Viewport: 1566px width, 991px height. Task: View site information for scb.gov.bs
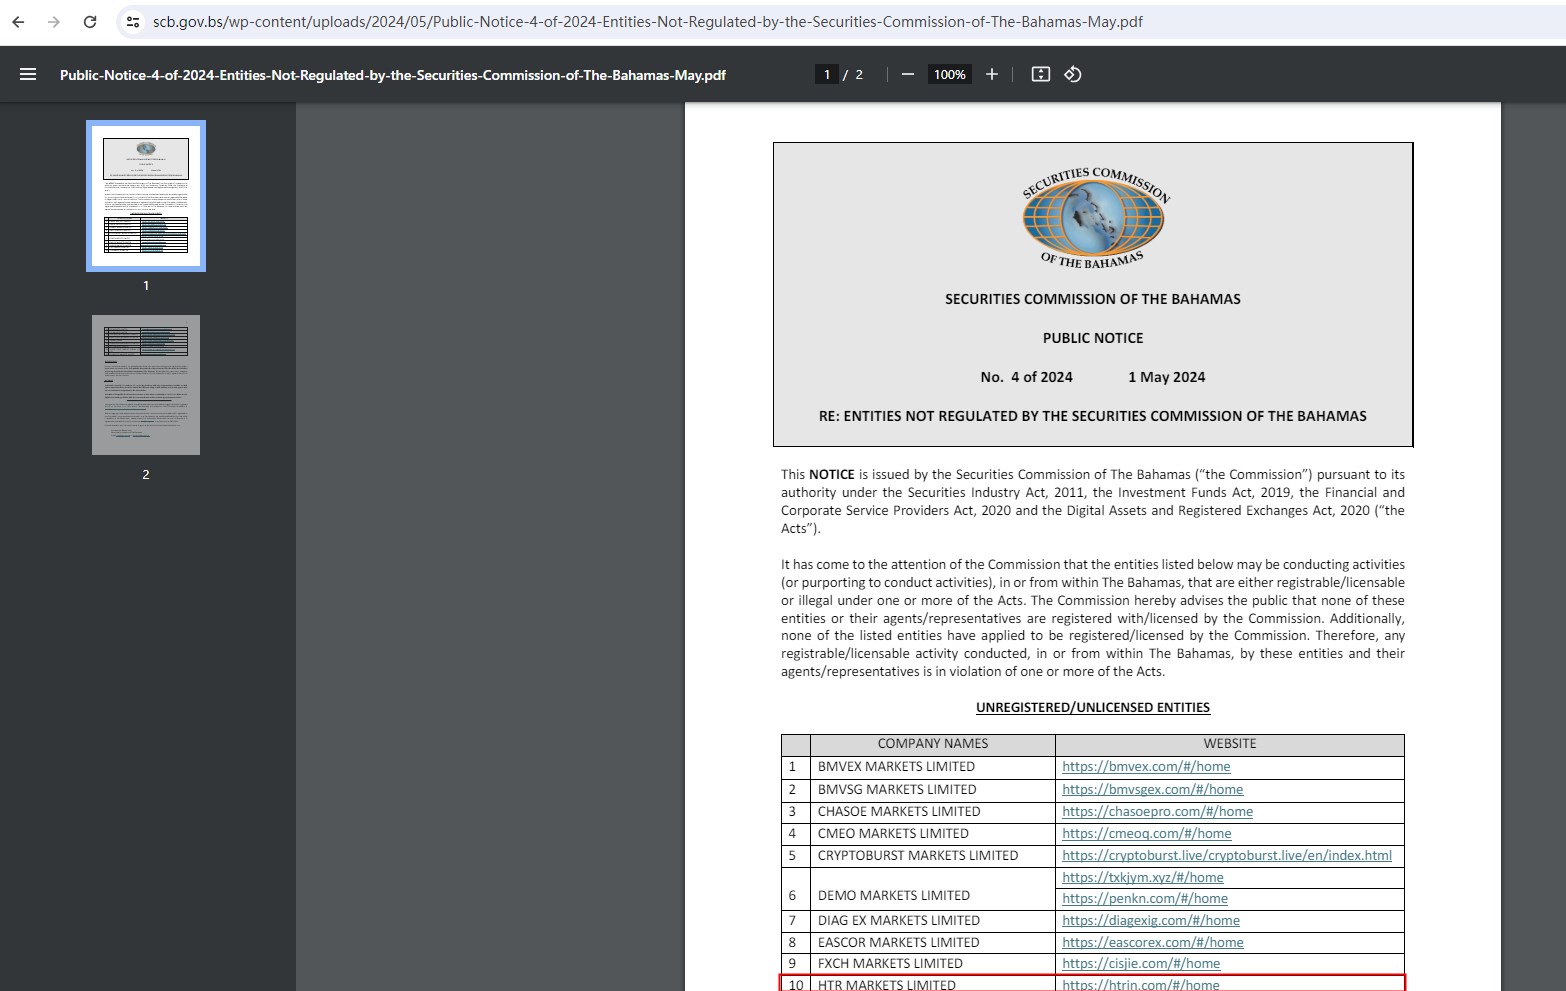pos(133,22)
